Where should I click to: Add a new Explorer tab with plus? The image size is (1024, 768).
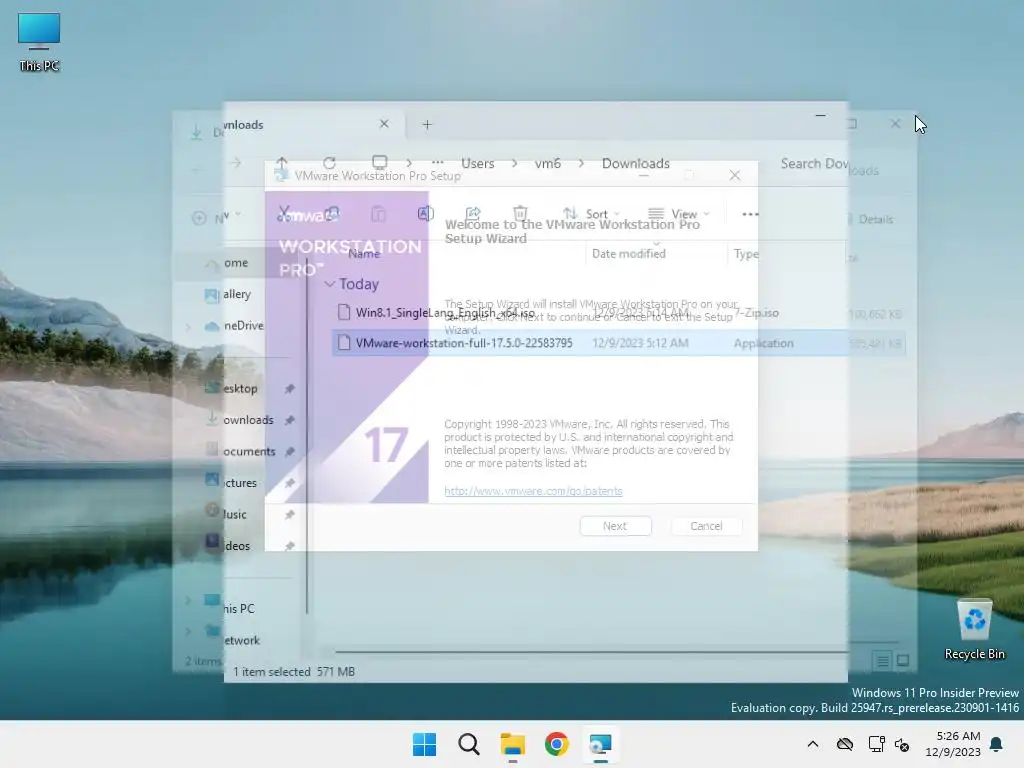427,124
